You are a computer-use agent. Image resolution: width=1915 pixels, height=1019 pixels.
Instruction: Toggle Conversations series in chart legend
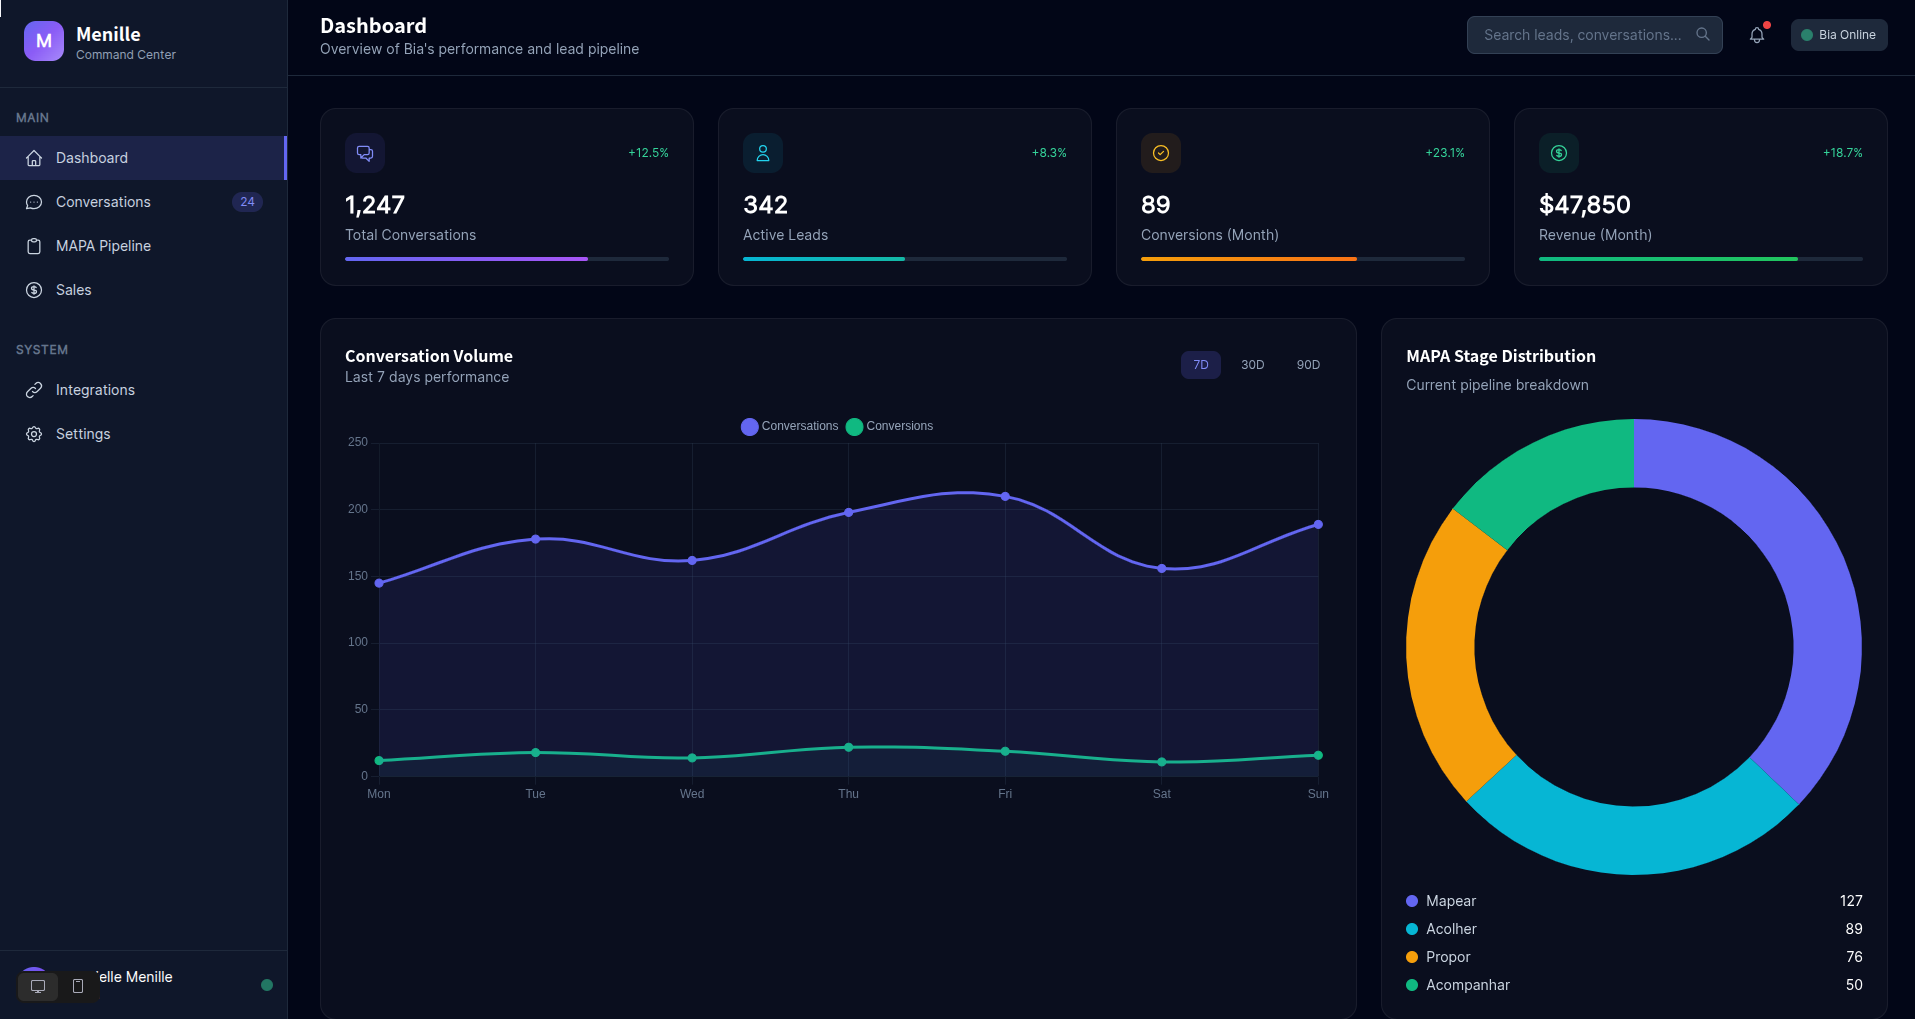click(x=789, y=426)
